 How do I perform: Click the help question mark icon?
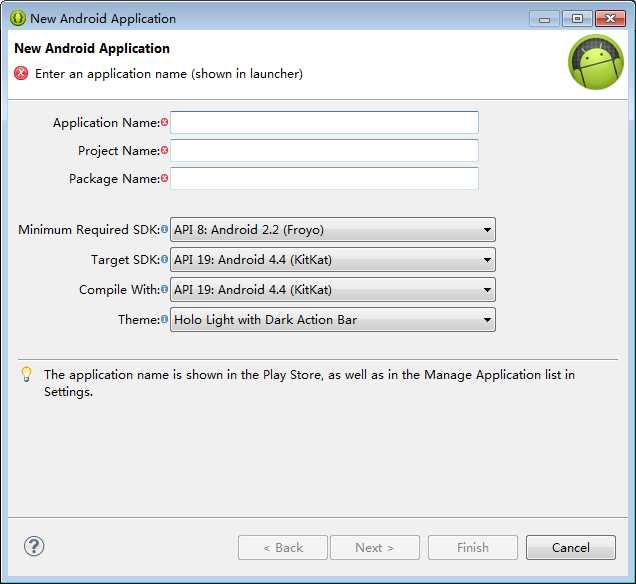click(x=34, y=546)
